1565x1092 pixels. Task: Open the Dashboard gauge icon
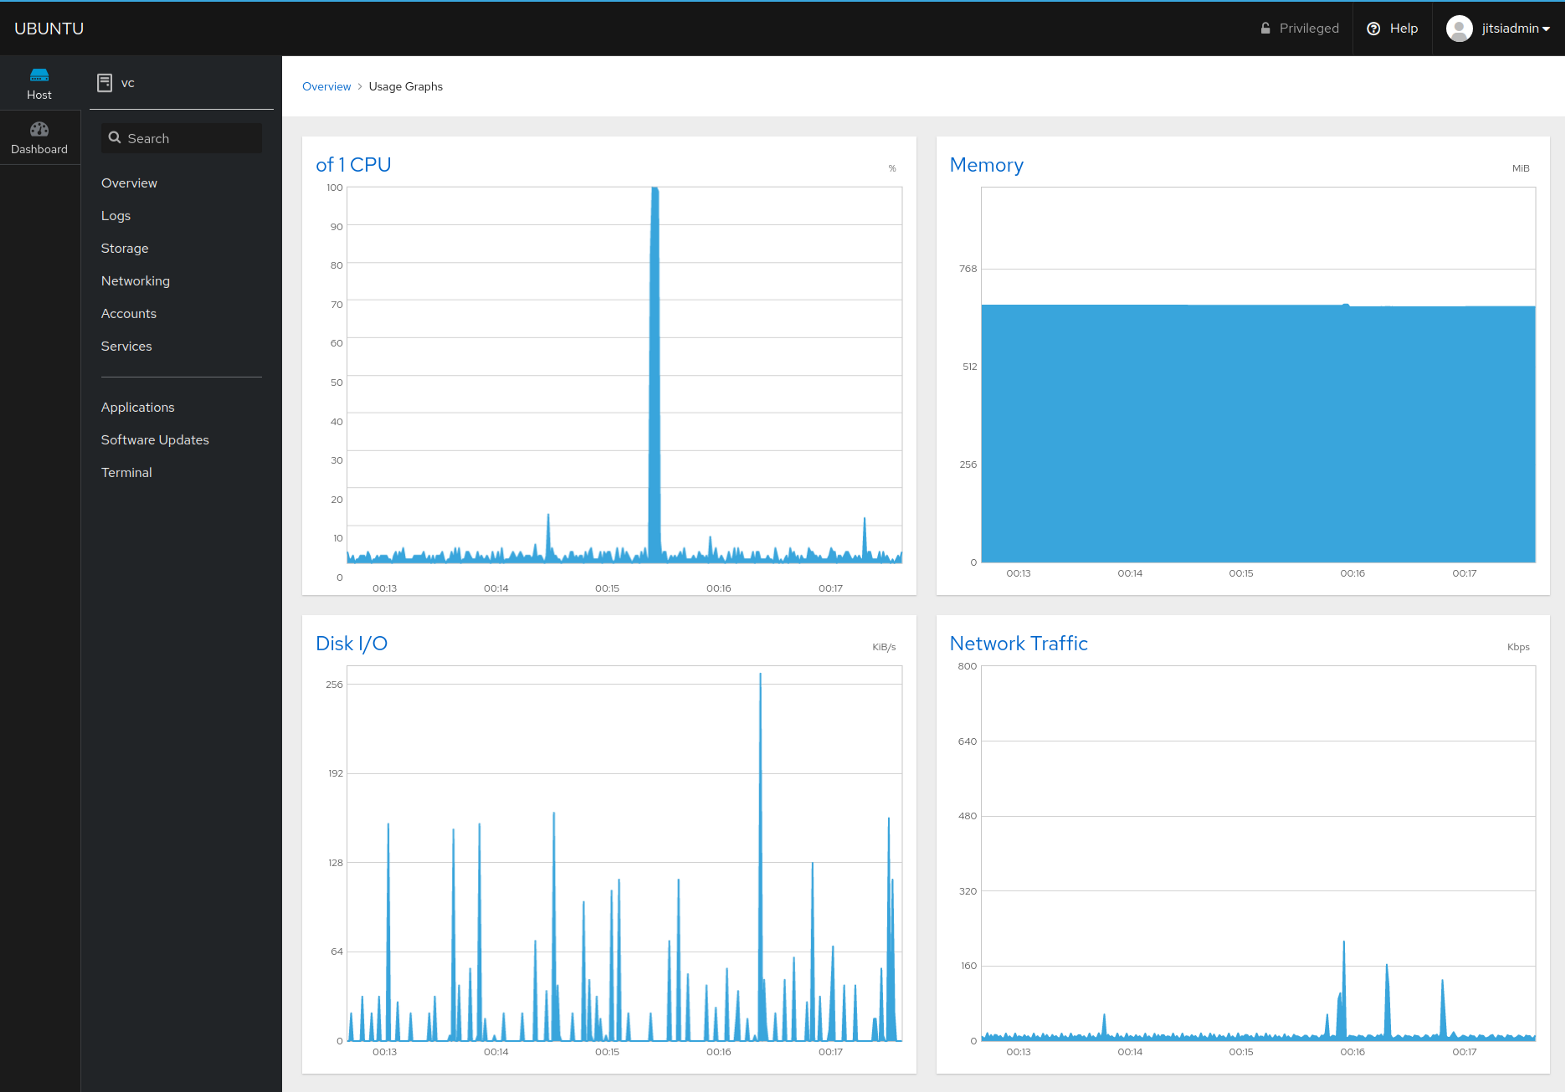(x=39, y=130)
